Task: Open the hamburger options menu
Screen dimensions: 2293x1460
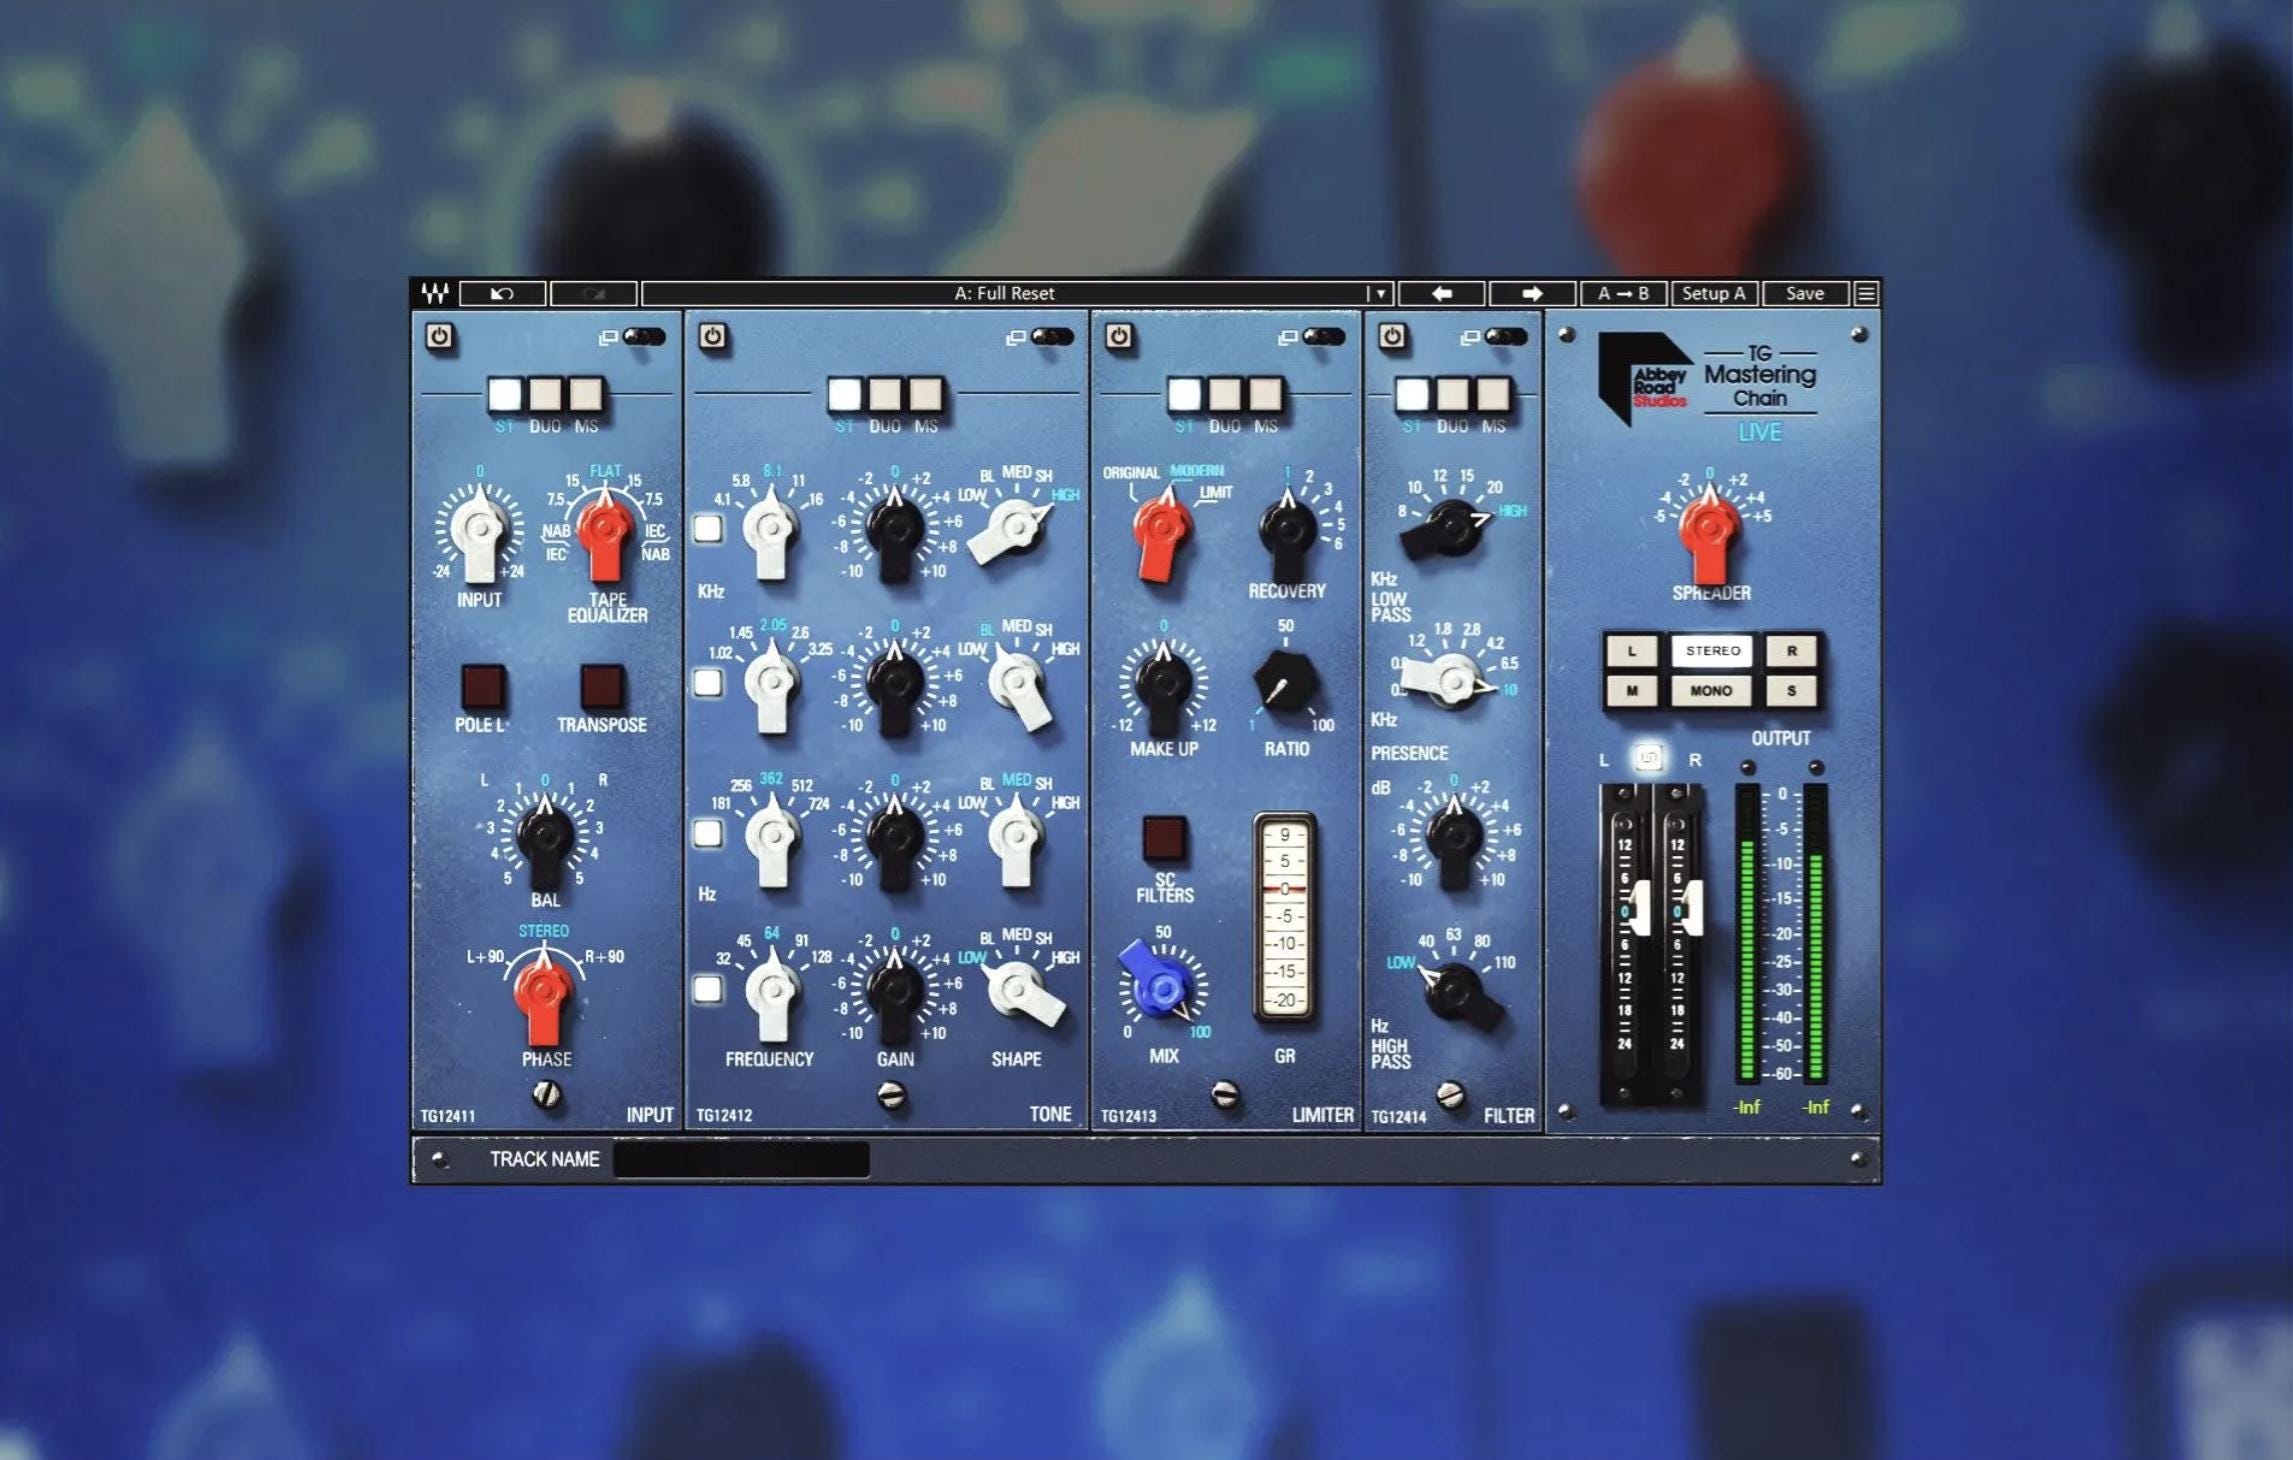Action: (x=1866, y=293)
